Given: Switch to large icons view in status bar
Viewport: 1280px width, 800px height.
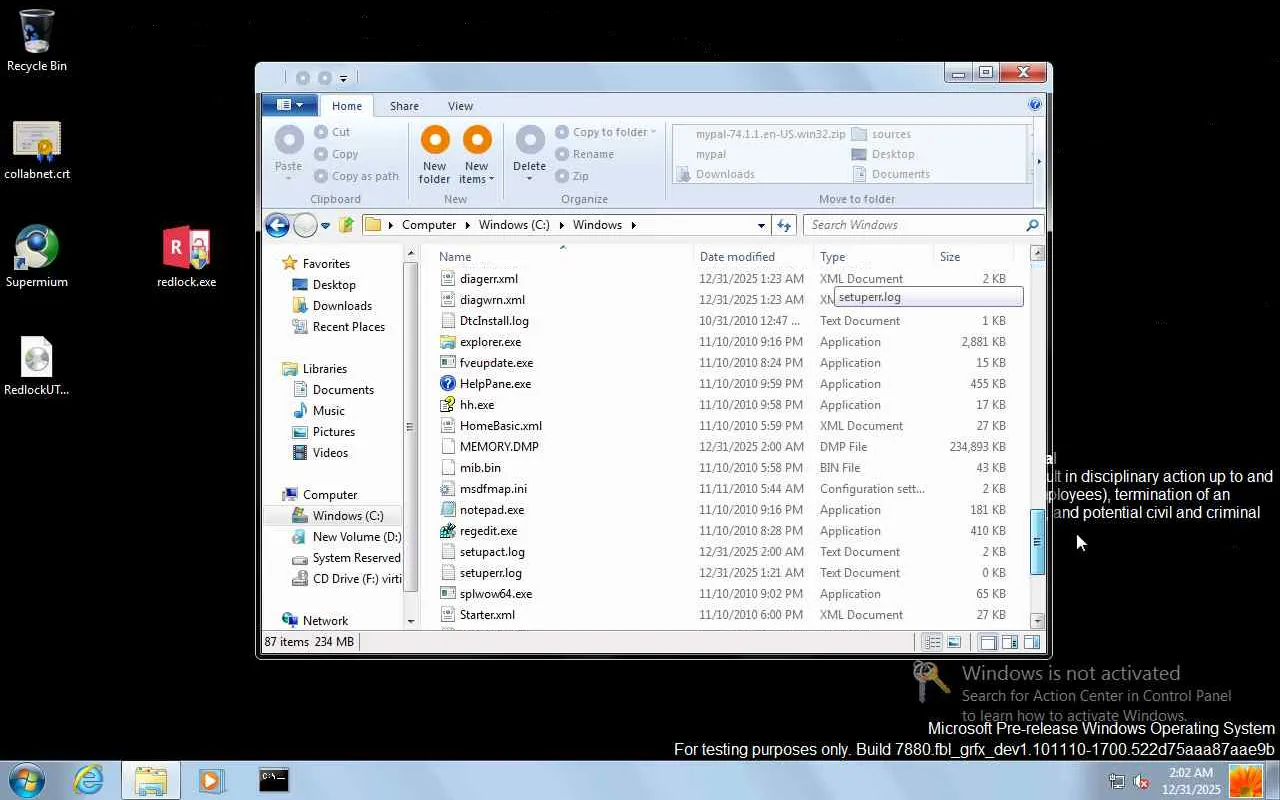Looking at the screenshot, I should pyautogui.click(x=954, y=642).
